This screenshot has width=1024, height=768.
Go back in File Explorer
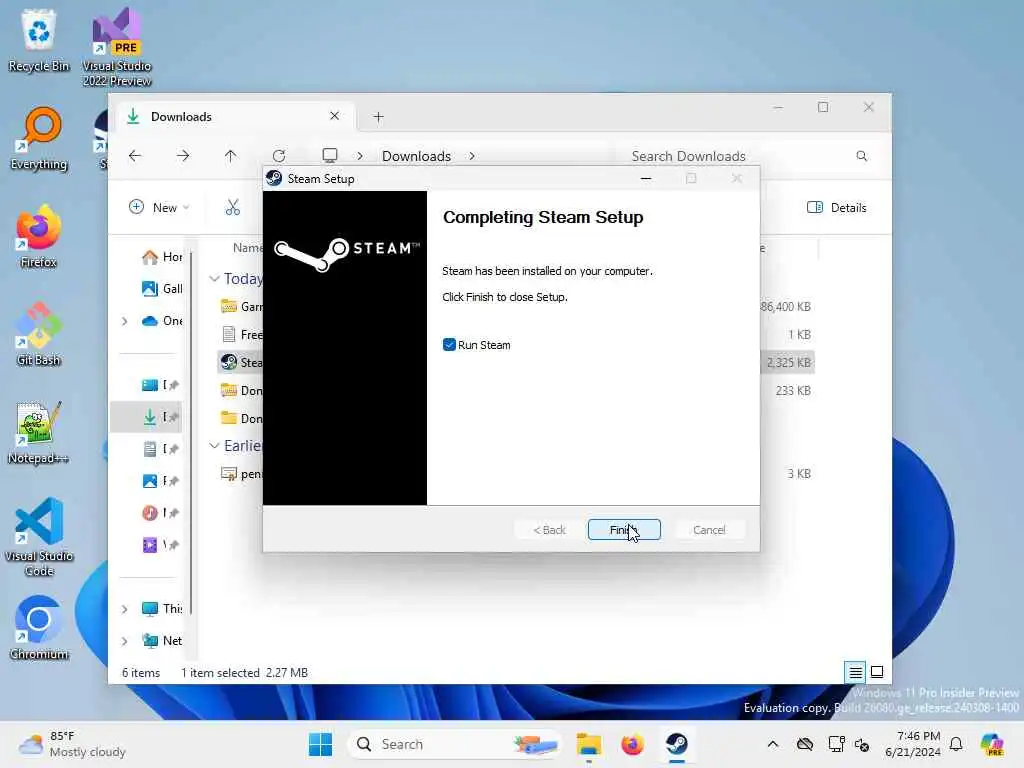pos(135,156)
